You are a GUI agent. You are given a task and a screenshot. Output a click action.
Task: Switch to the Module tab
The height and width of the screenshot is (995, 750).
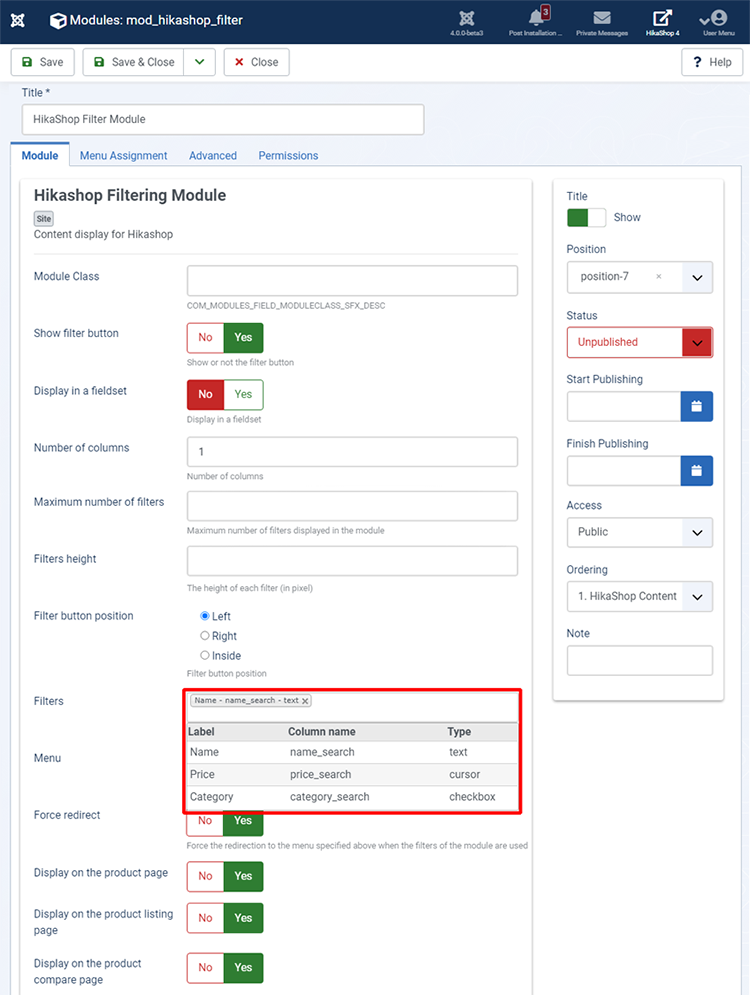[40, 155]
